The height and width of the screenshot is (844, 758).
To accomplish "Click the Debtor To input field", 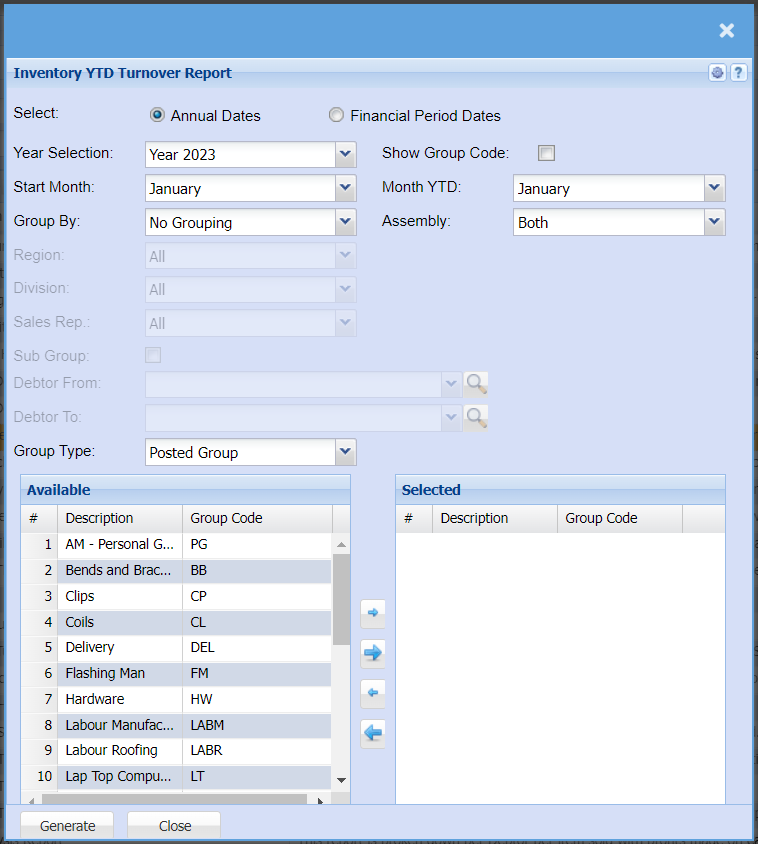I will click(293, 418).
